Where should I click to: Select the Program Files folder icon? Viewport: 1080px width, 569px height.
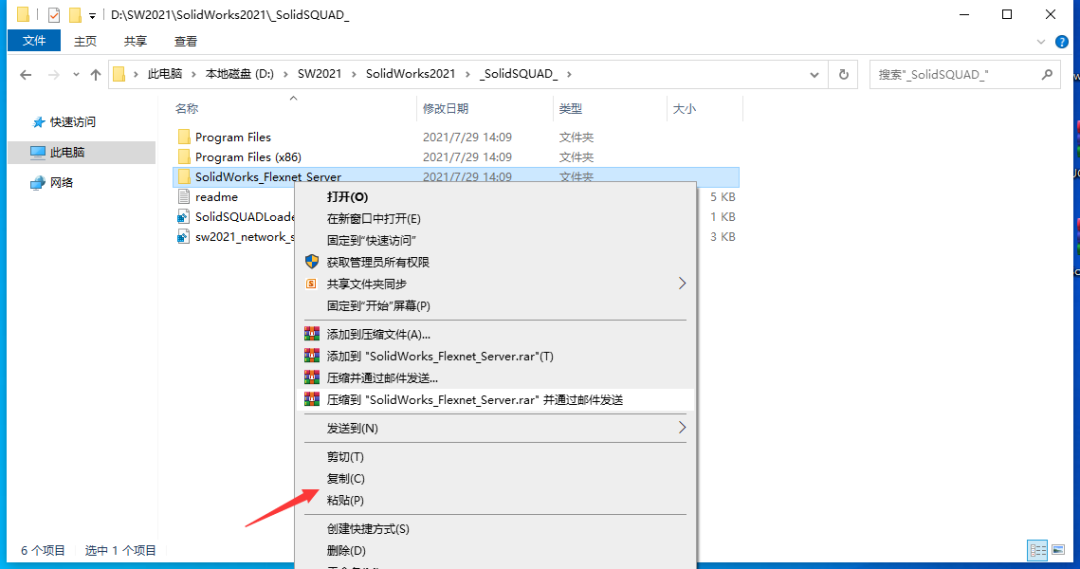[184, 136]
